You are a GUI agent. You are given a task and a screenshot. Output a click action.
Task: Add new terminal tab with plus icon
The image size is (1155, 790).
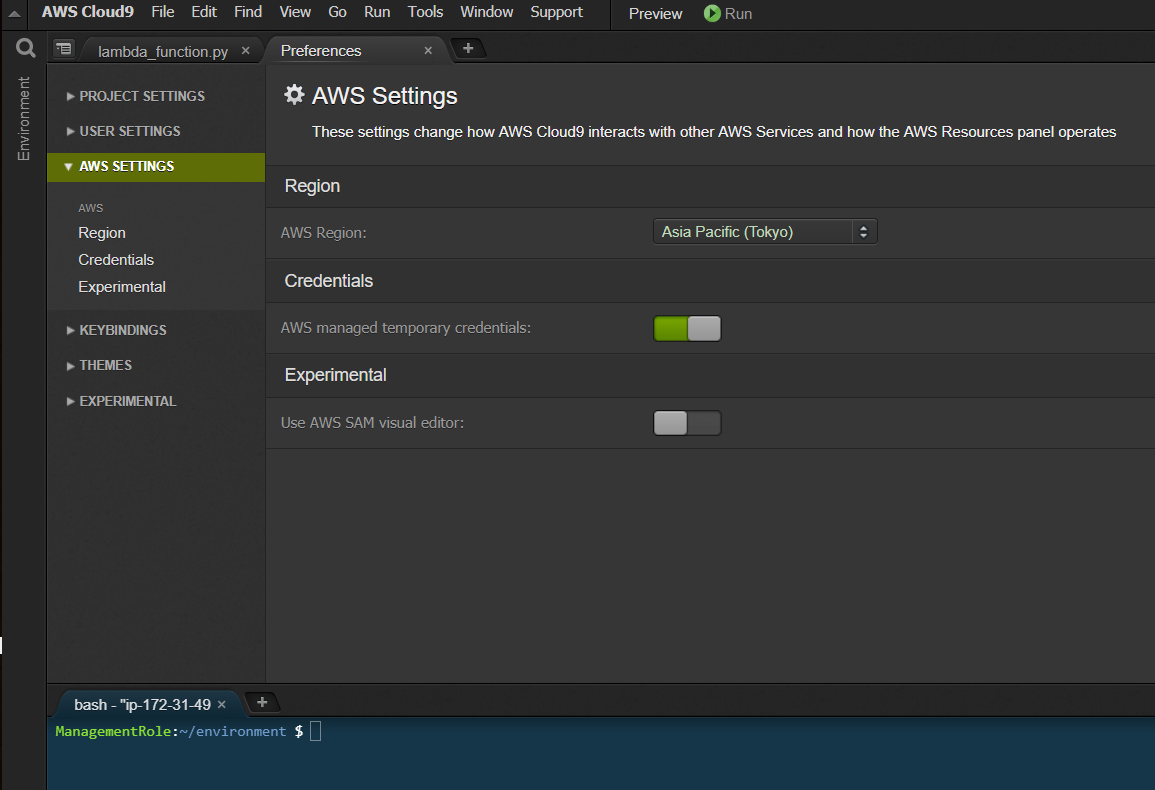pyautogui.click(x=261, y=702)
